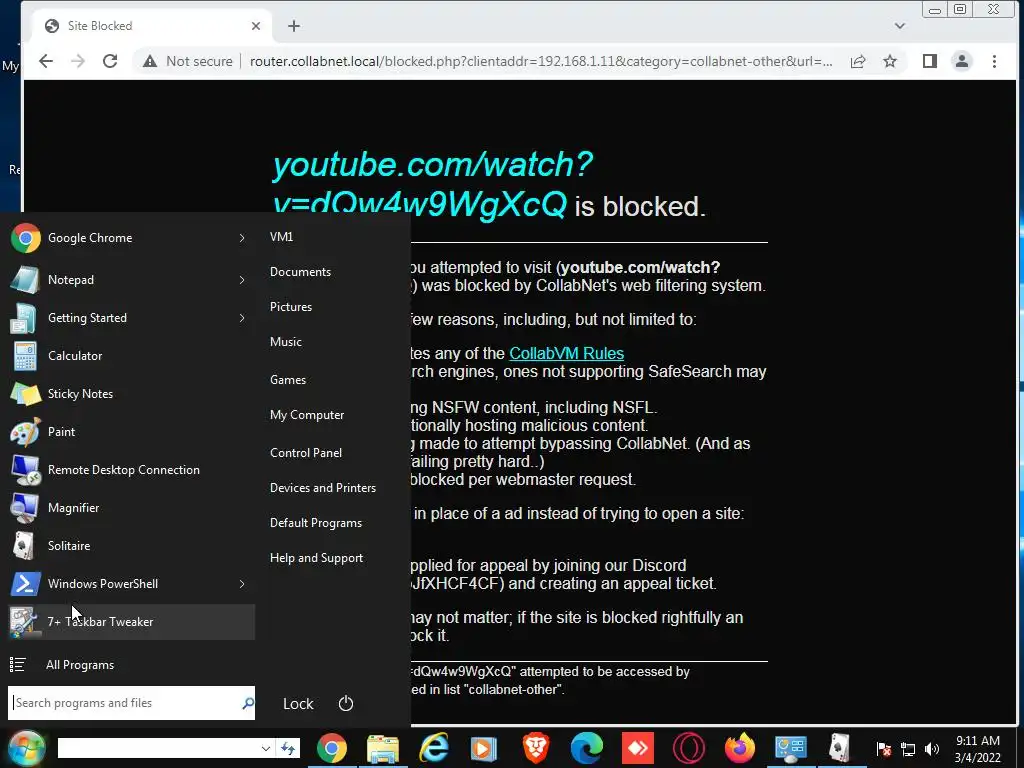Open Documents from the Start menu
The height and width of the screenshot is (768, 1024).
tap(300, 272)
